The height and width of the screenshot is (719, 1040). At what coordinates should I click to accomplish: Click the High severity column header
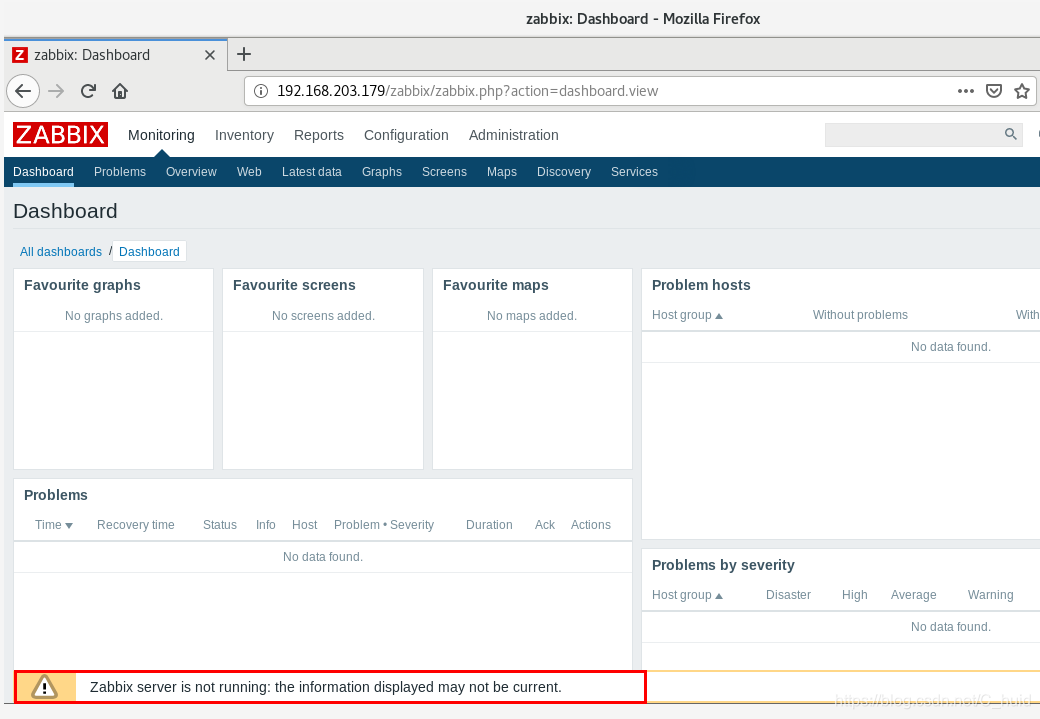(854, 595)
